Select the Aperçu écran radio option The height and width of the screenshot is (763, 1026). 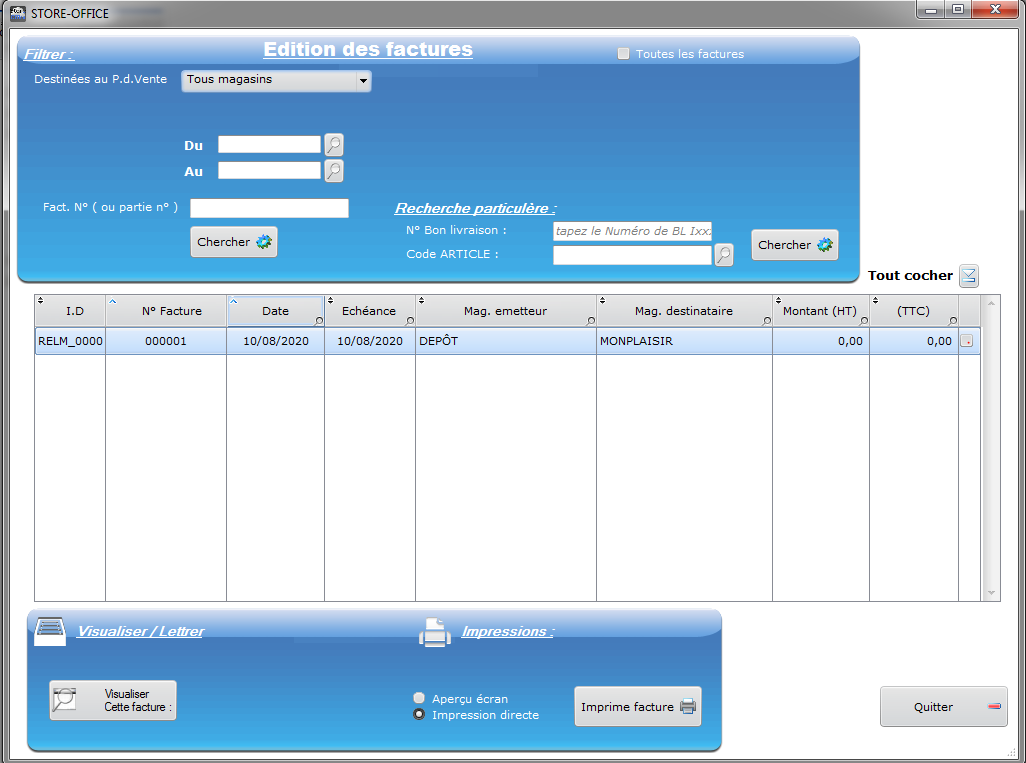[x=420, y=698]
